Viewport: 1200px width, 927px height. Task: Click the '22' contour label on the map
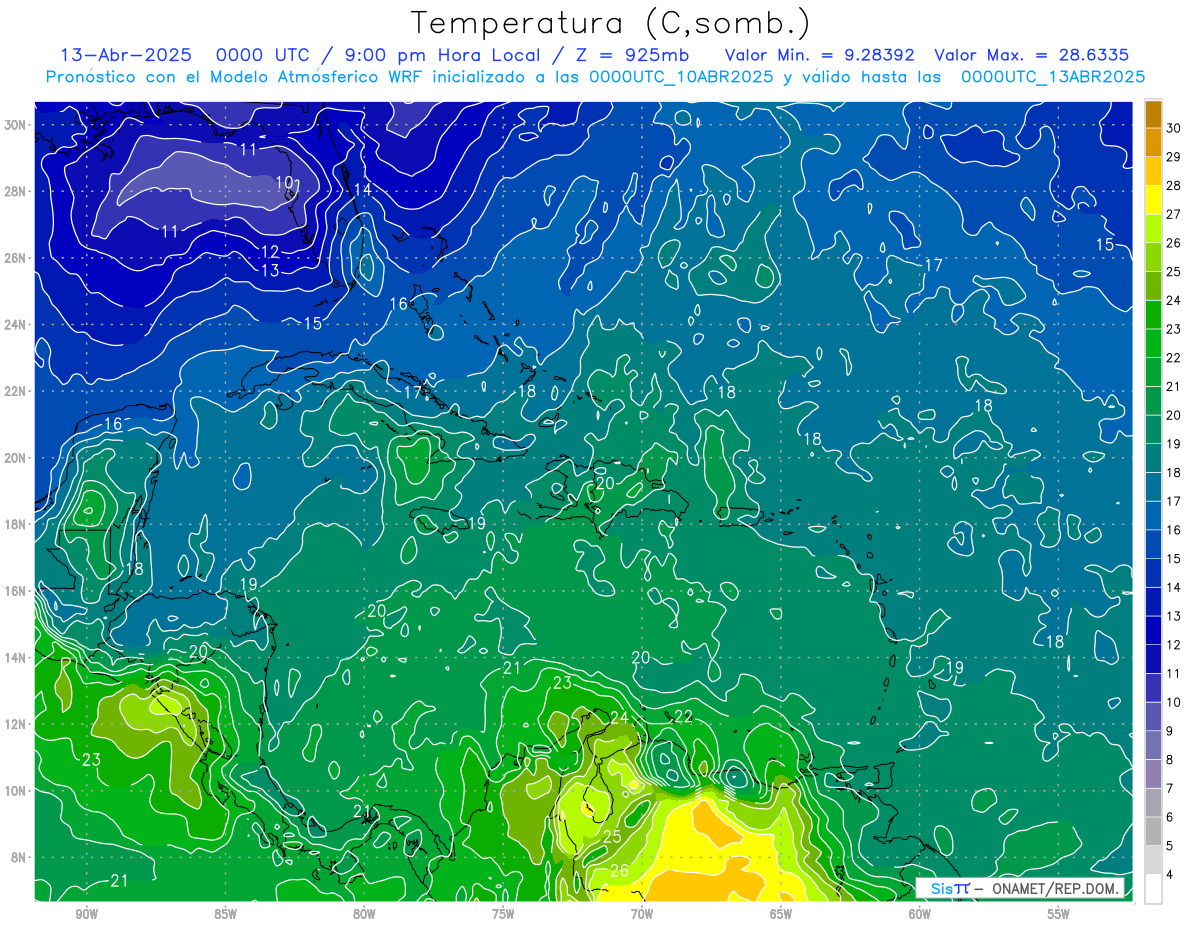(684, 716)
